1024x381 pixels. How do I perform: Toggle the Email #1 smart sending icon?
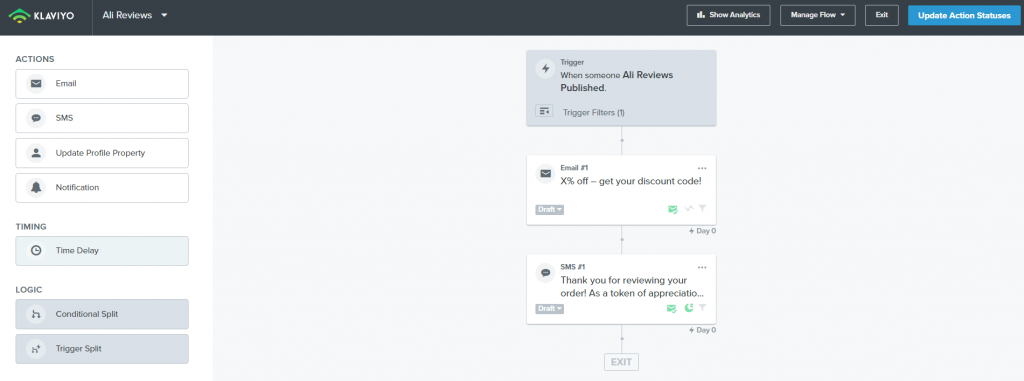coord(673,209)
